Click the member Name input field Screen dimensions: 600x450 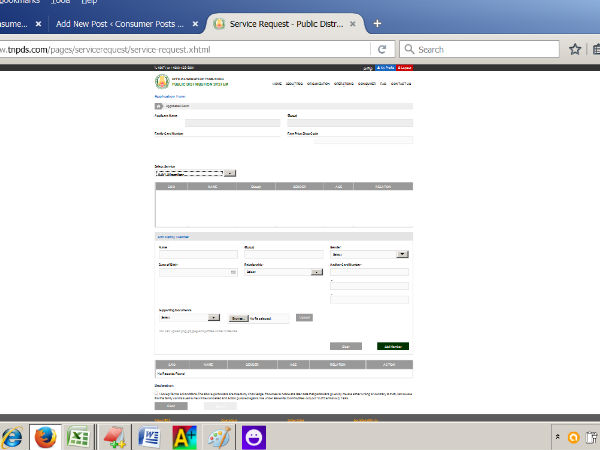click(197, 254)
